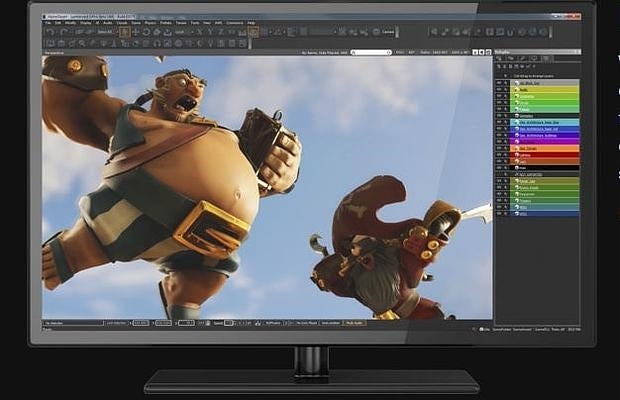Open the Modify menu
The width and height of the screenshot is (620, 400).
pos(70,23)
